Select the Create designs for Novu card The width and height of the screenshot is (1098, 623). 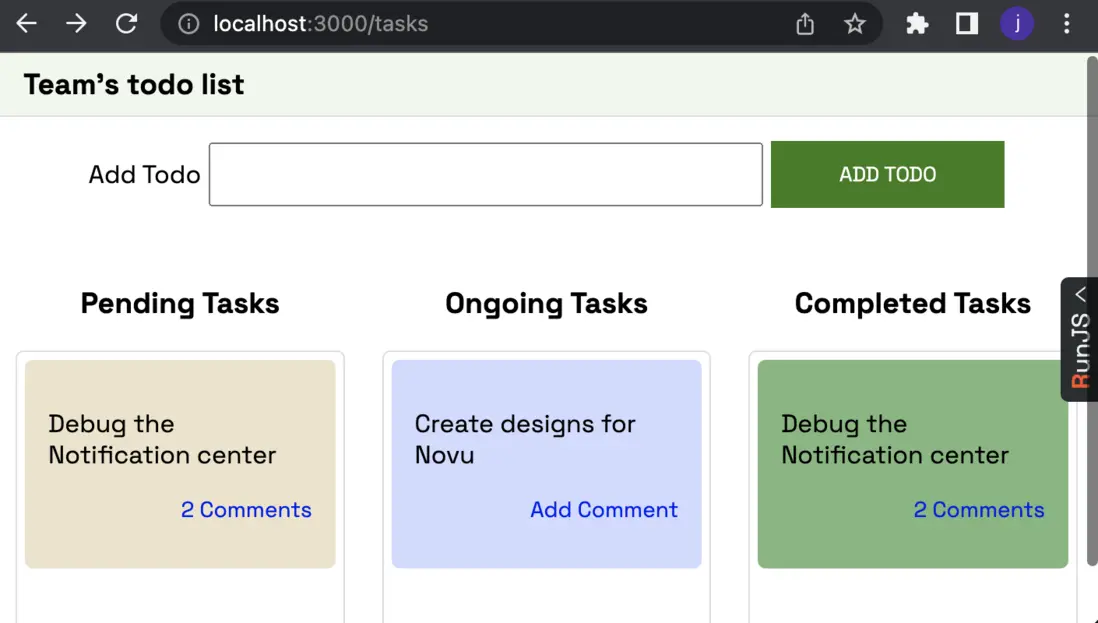[x=546, y=440]
